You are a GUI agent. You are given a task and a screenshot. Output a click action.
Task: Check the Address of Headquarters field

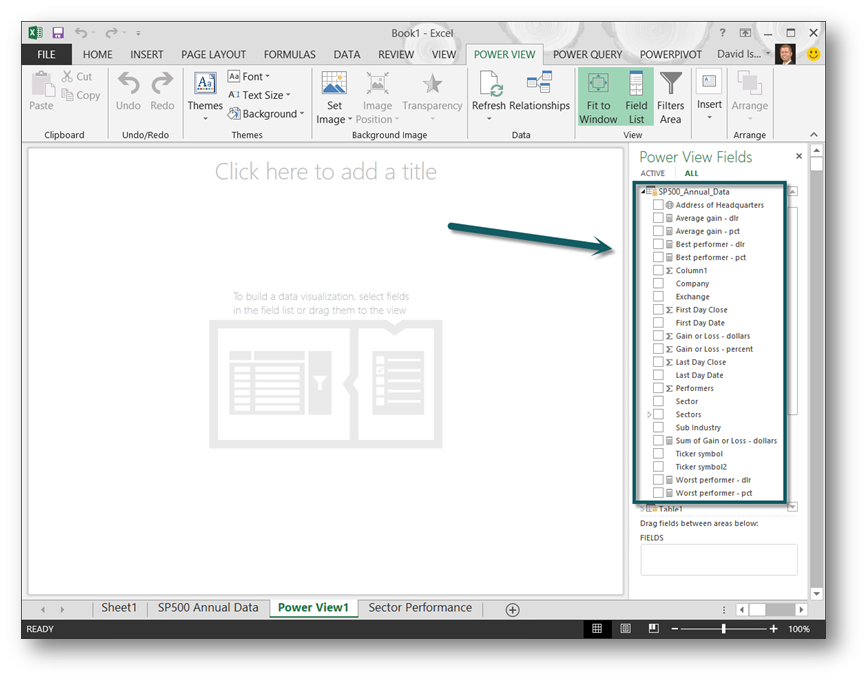(x=658, y=205)
